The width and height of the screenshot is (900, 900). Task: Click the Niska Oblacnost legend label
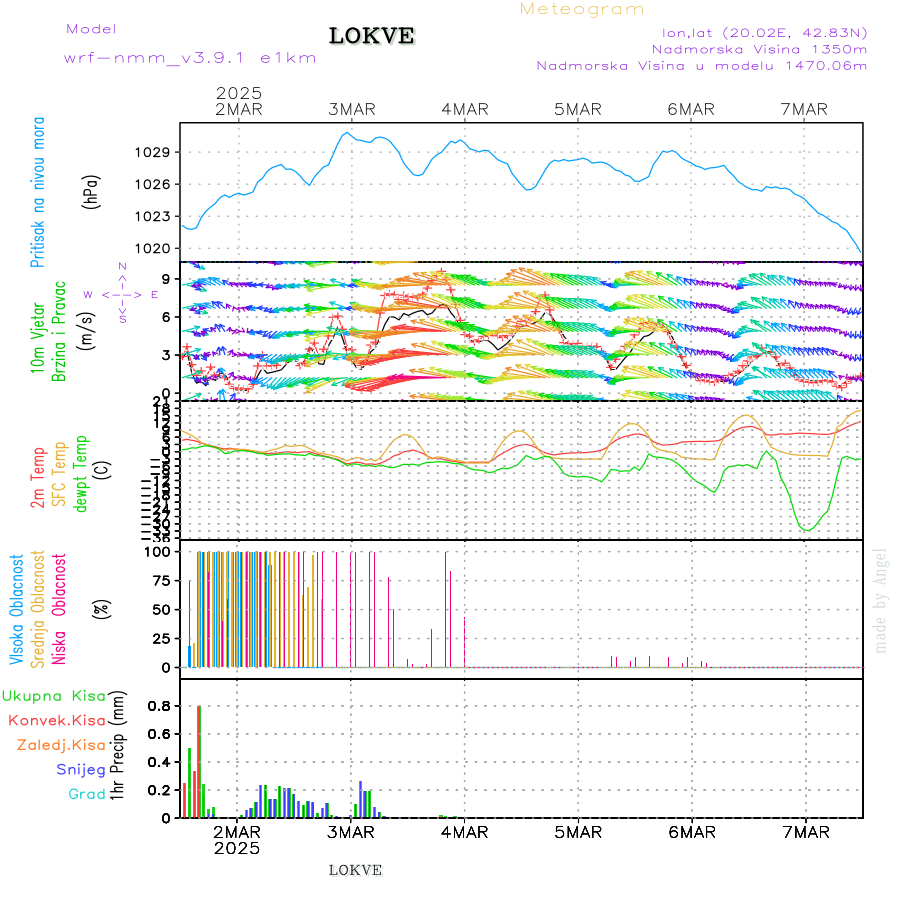point(59,610)
